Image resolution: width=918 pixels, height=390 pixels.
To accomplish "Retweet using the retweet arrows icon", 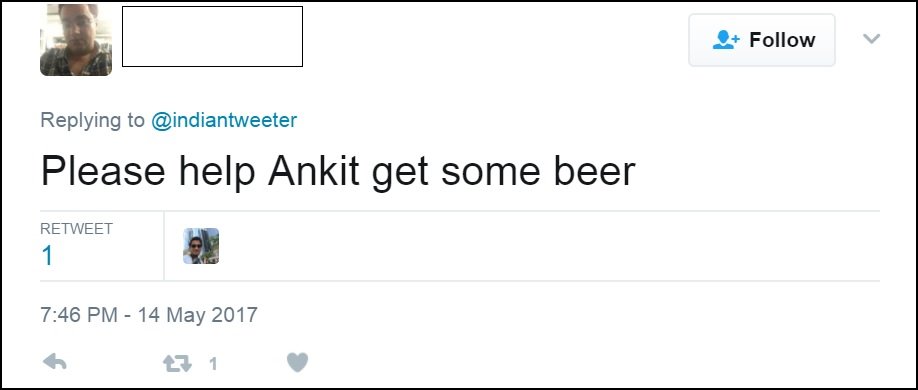I will 177,364.
